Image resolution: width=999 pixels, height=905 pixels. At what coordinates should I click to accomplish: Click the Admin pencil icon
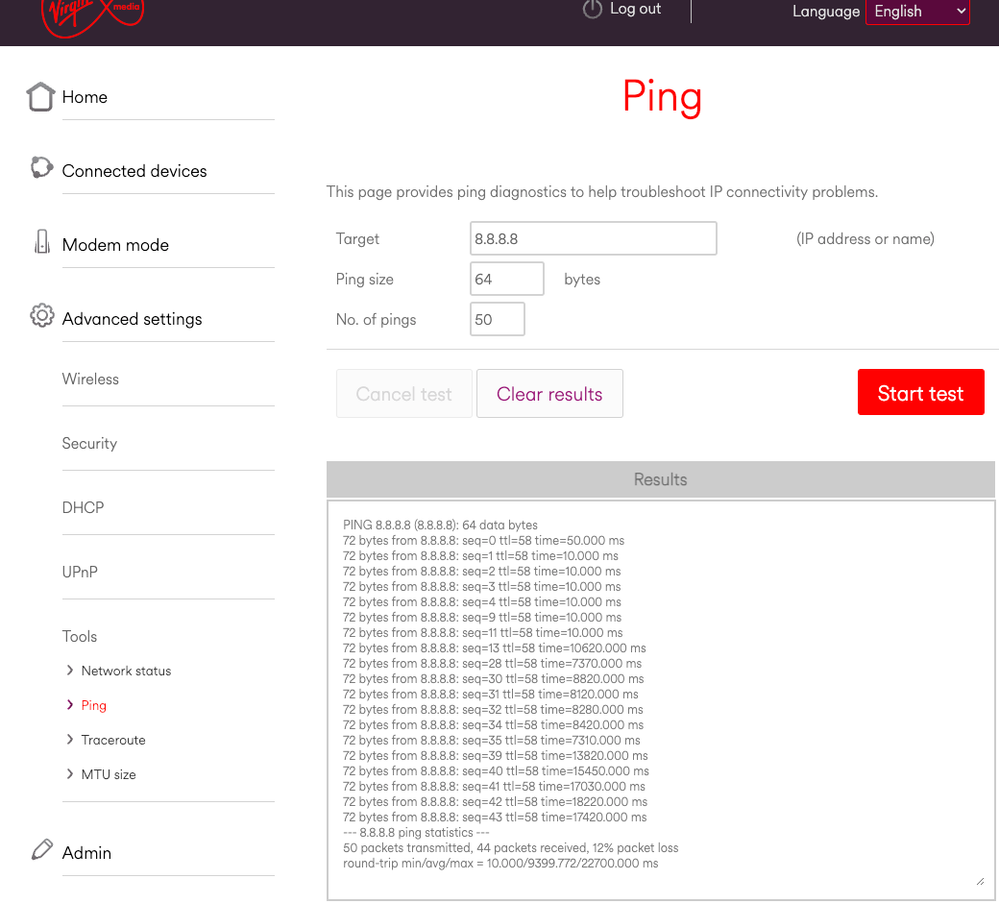(x=42, y=850)
